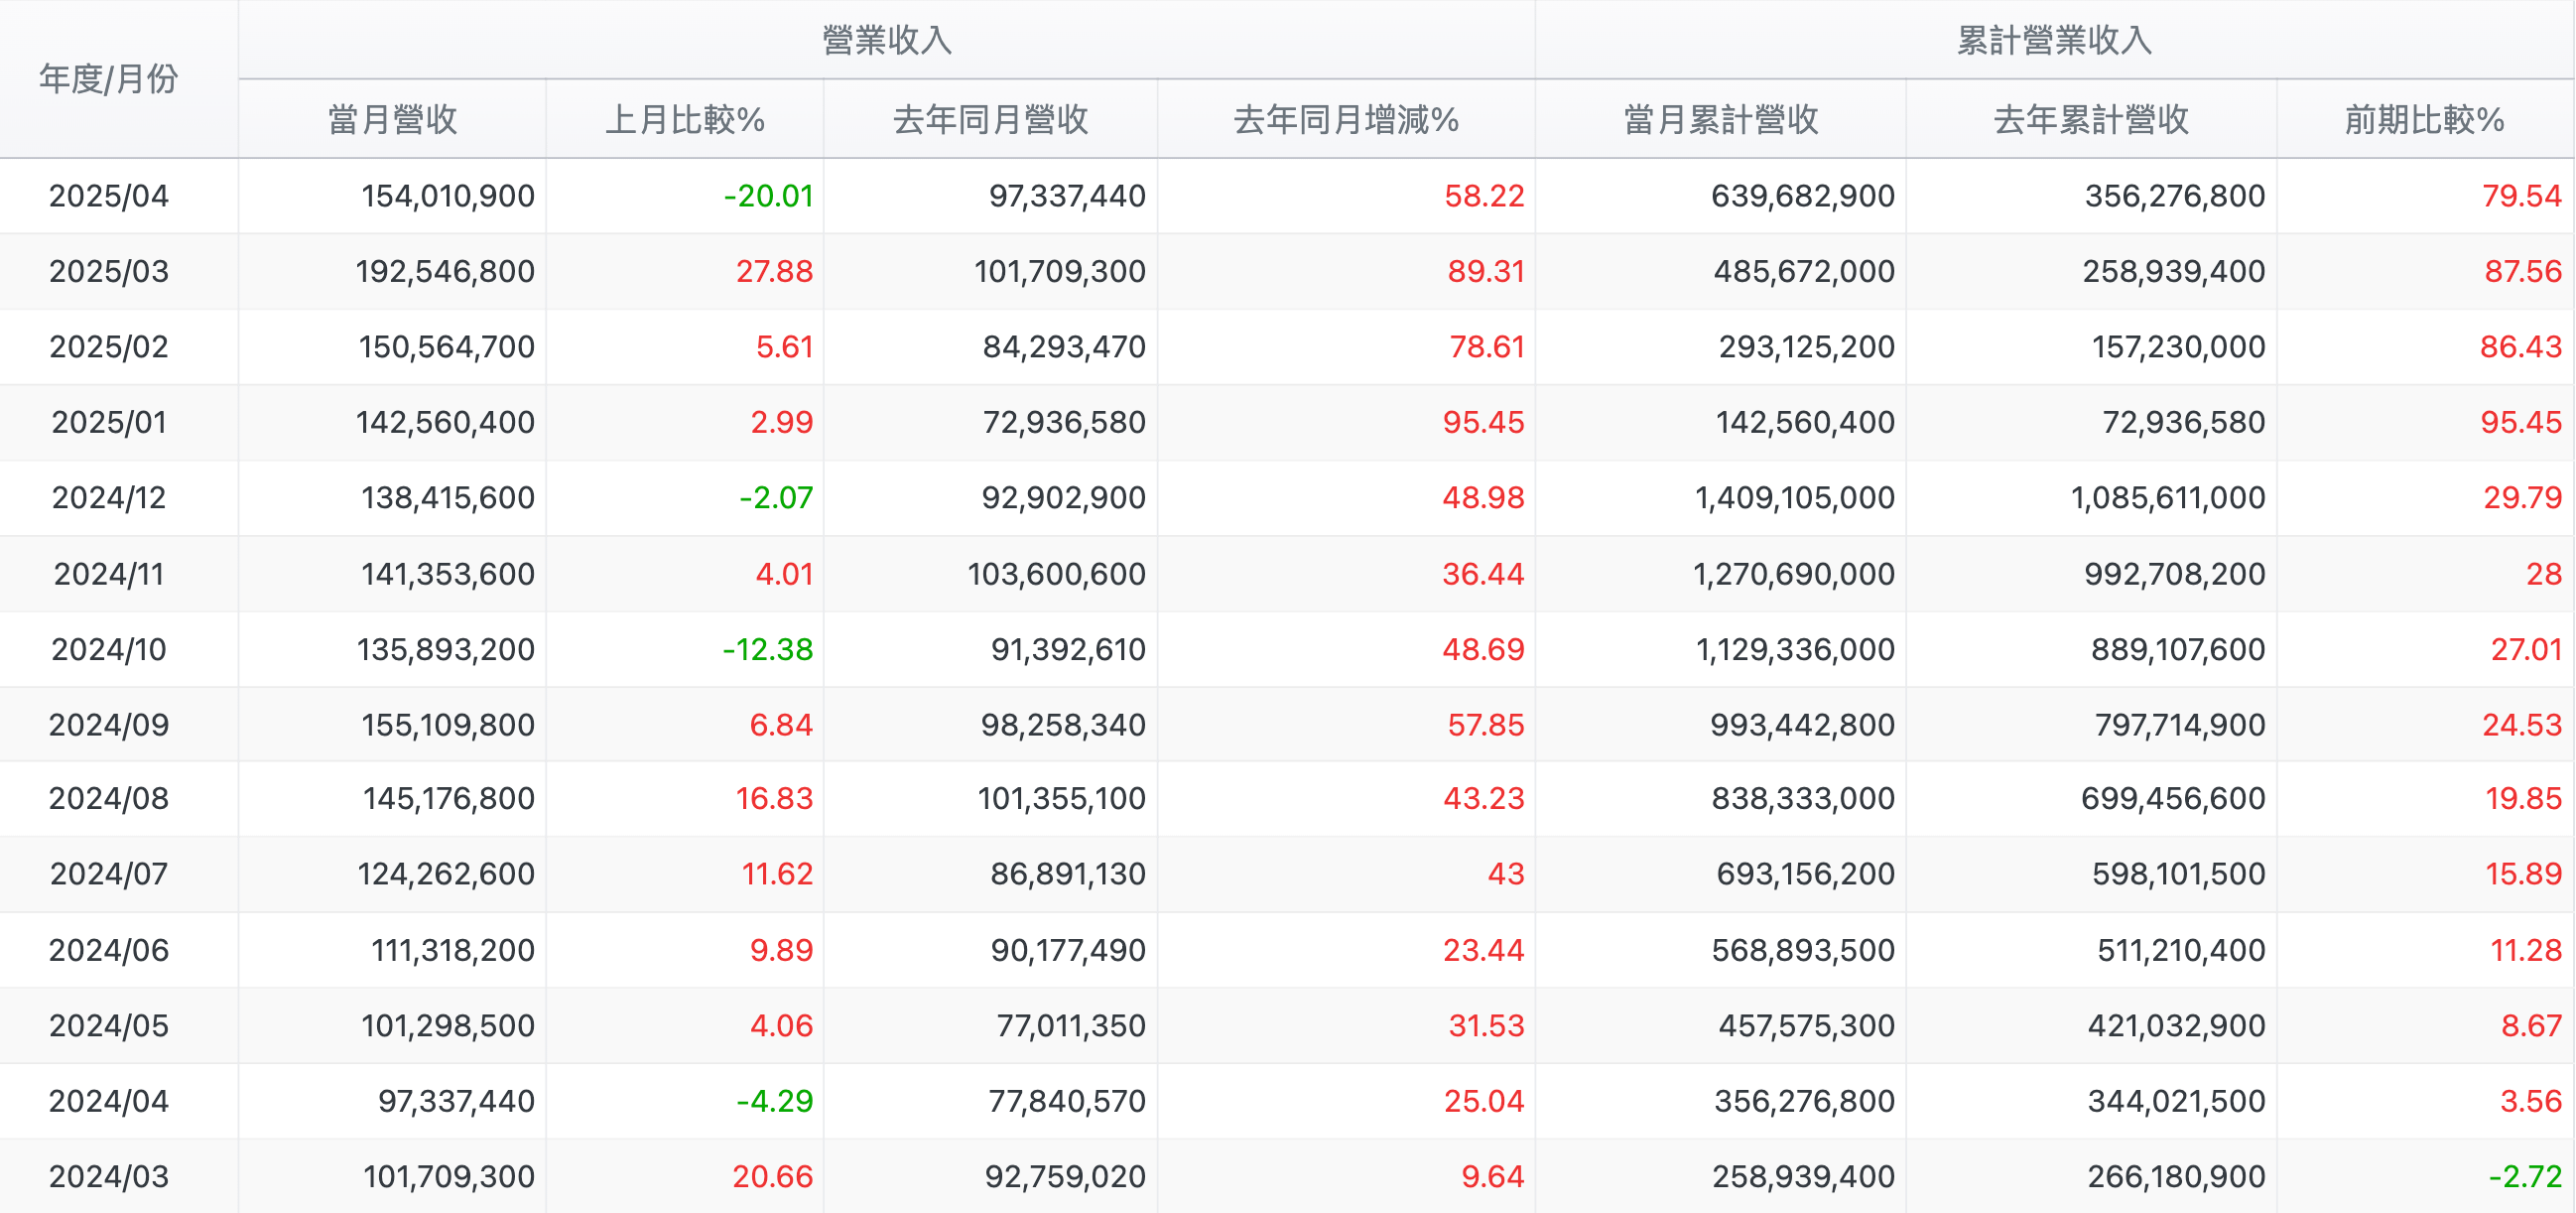Image resolution: width=2576 pixels, height=1213 pixels.
Task: Click the cumulative revenue 1,409,105,000 cell
Action: [x=1794, y=497]
